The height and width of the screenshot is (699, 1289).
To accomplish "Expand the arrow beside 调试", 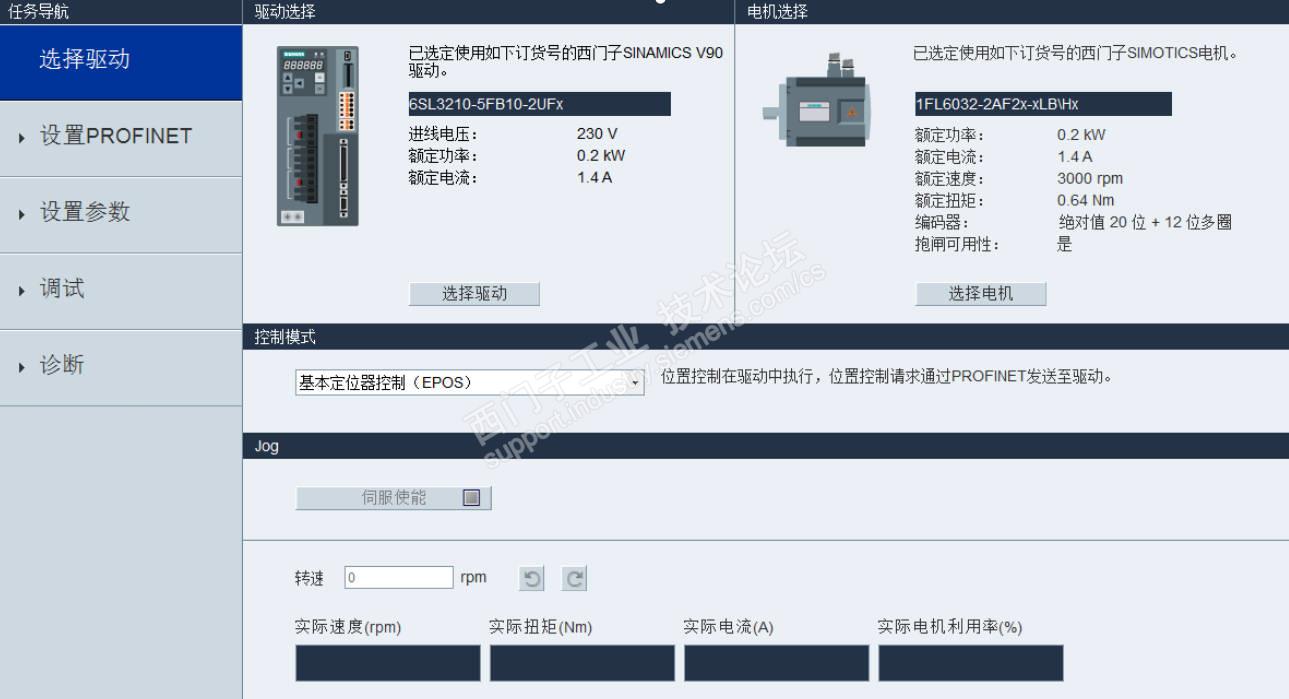I will [22, 291].
